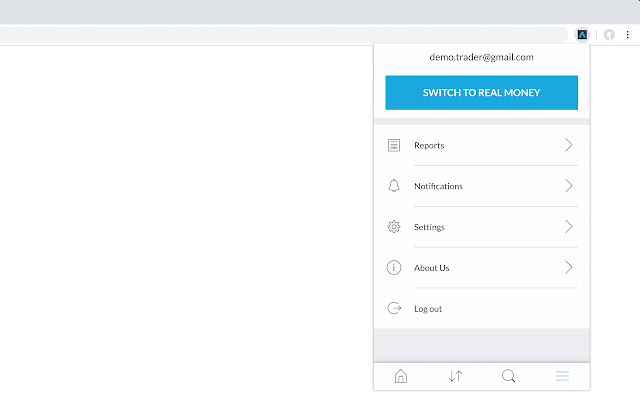Click the Settings gear icon
The image size is (640, 400).
pyautogui.click(x=394, y=227)
